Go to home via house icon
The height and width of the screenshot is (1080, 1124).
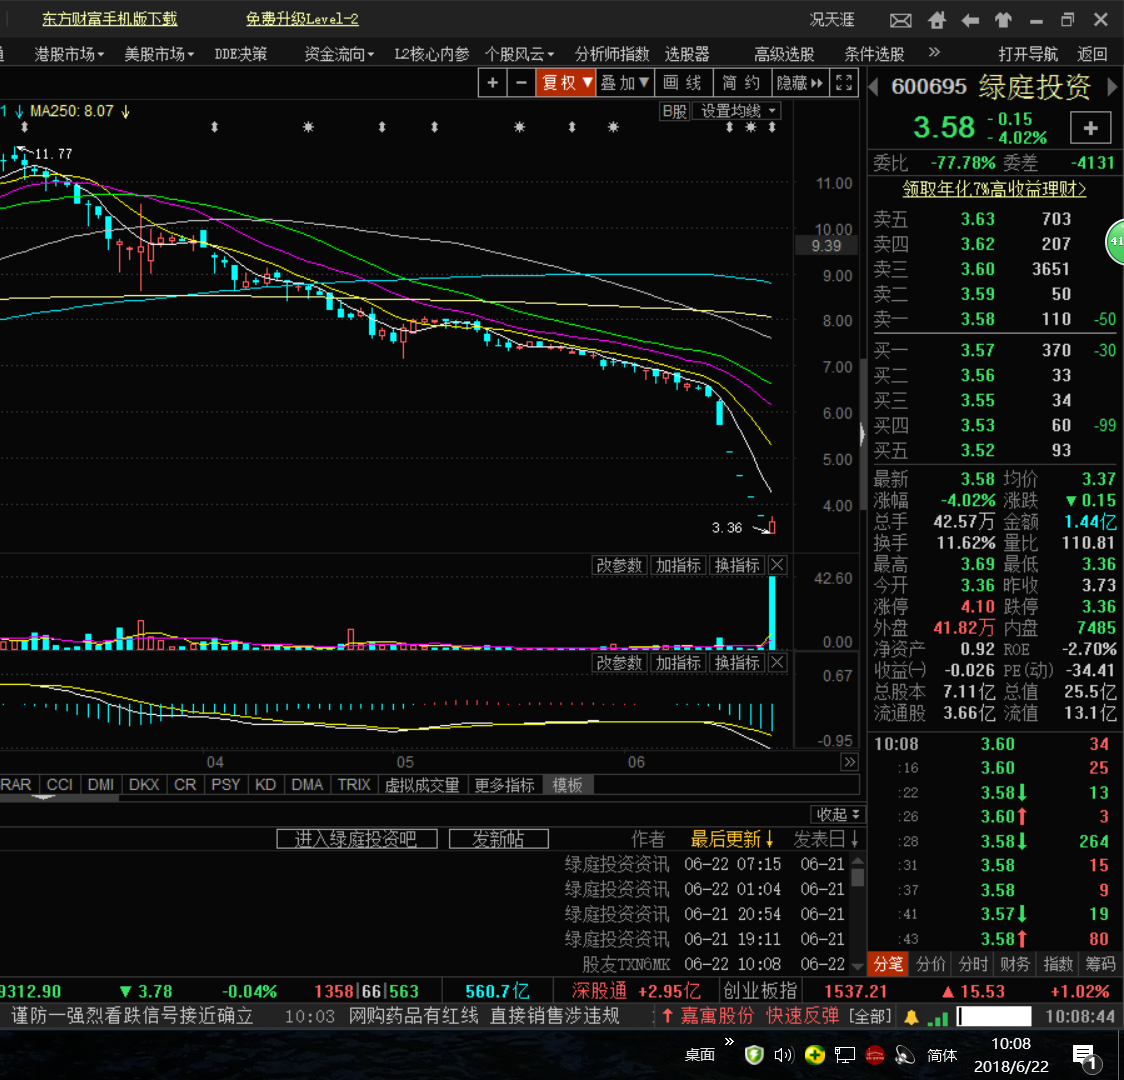pyautogui.click(x=937, y=20)
